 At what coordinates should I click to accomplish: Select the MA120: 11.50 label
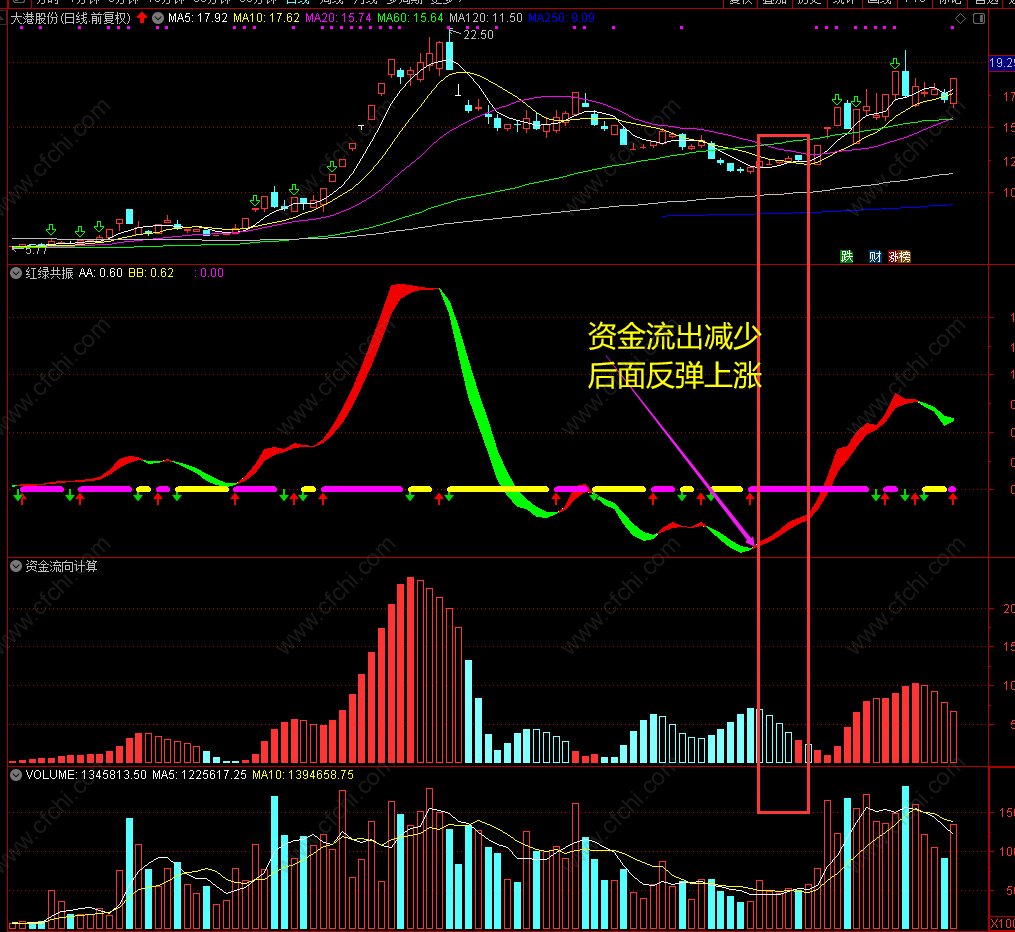point(486,18)
